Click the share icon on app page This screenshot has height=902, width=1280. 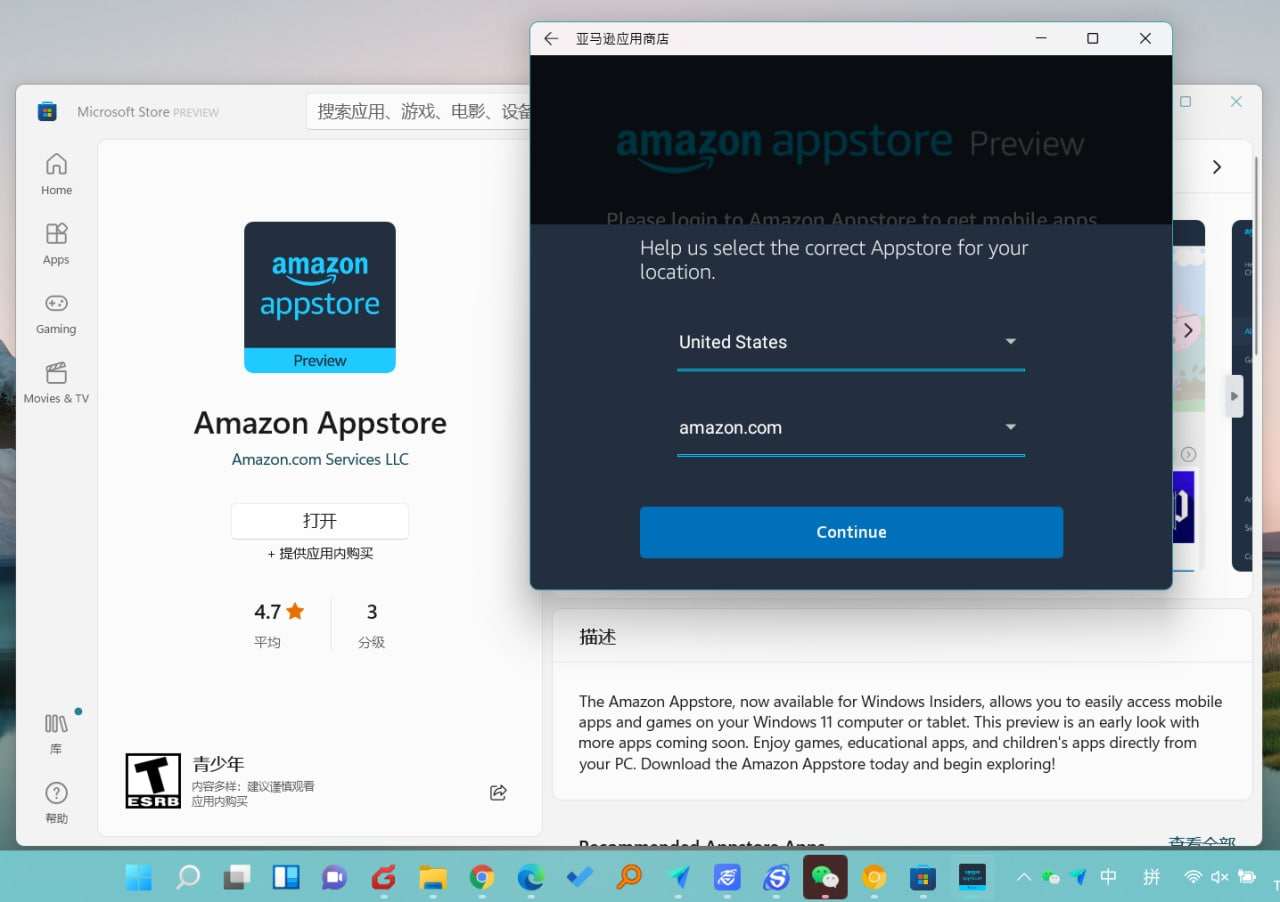[x=498, y=793]
